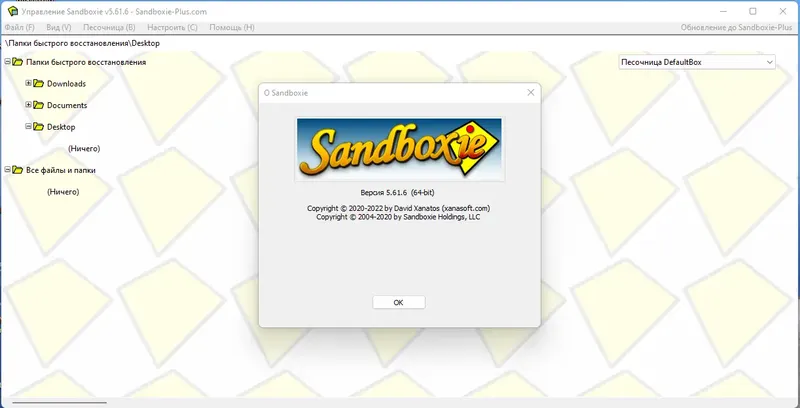Click folder icon beside Папки быстрого восстановления
This screenshot has width=800, height=408.
18,62
